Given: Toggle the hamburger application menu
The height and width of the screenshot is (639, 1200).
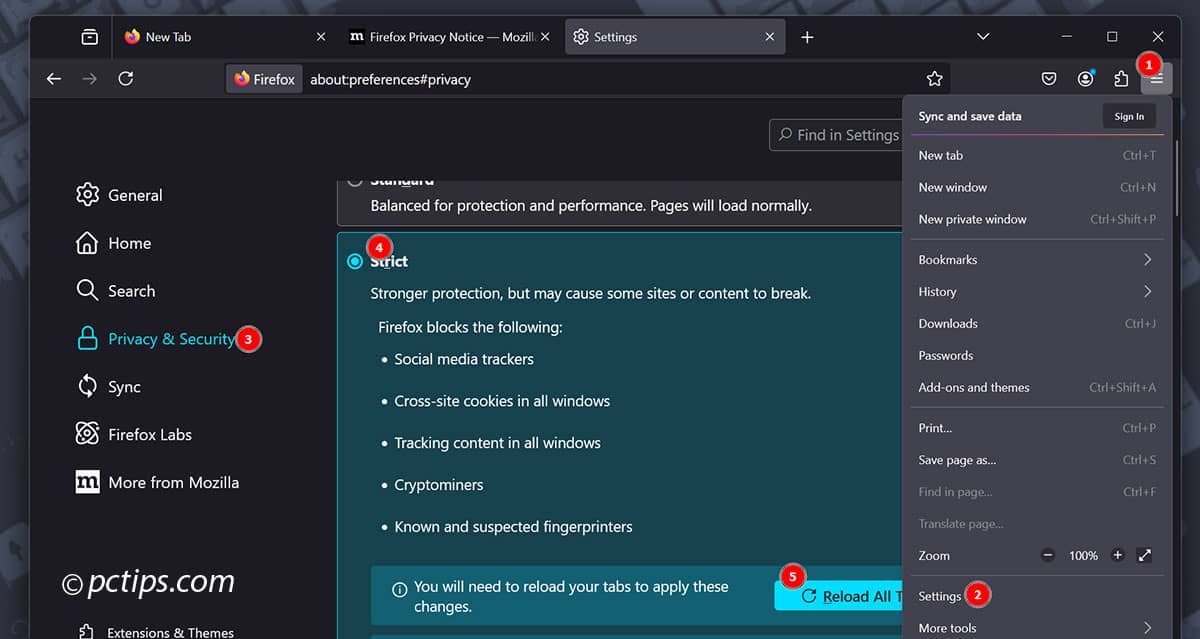Looking at the screenshot, I should 1156,79.
